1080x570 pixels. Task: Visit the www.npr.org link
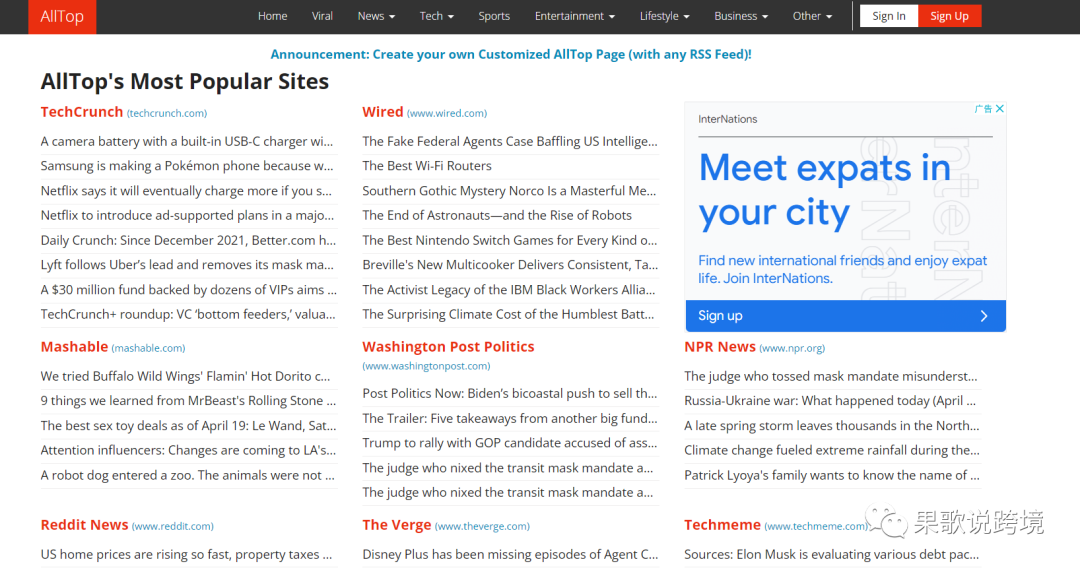point(792,348)
